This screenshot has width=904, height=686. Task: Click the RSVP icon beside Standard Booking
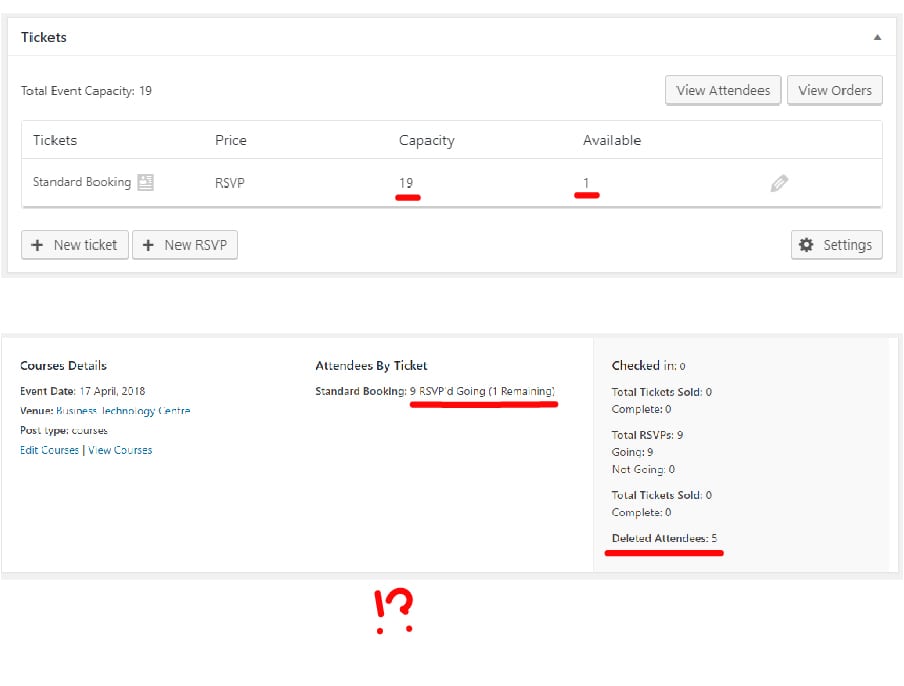(x=146, y=182)
